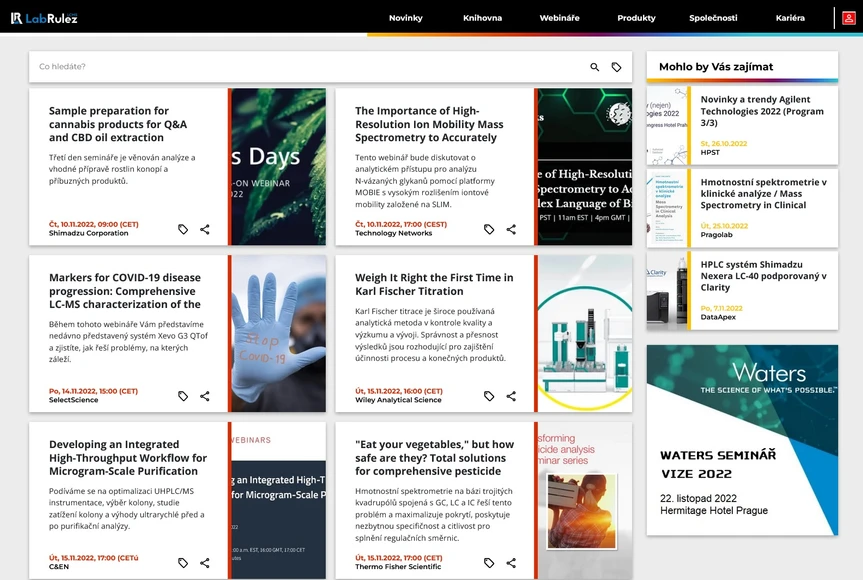Click 'Wiley Analytical Science' organizer name
863x580 pixels.
click(x=398, y=400)
